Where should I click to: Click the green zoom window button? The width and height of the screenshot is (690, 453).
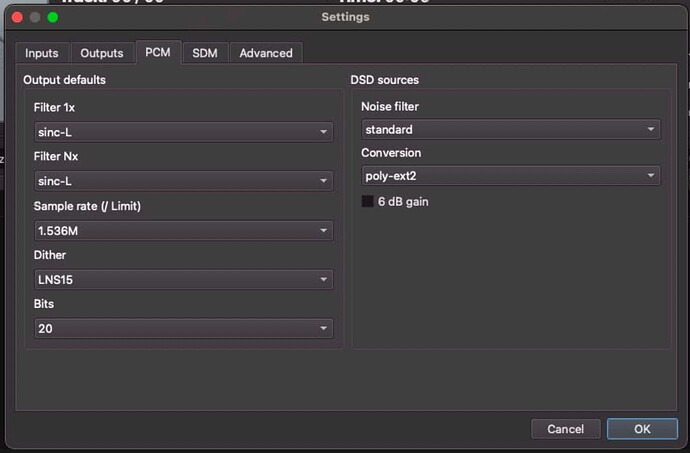pyautogui.click(x=53, y=17)
